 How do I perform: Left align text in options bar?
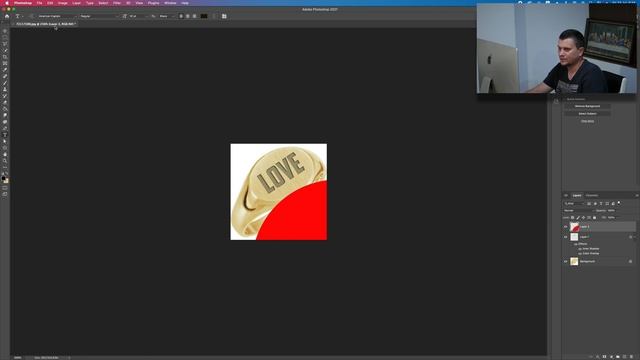[181, 16]
